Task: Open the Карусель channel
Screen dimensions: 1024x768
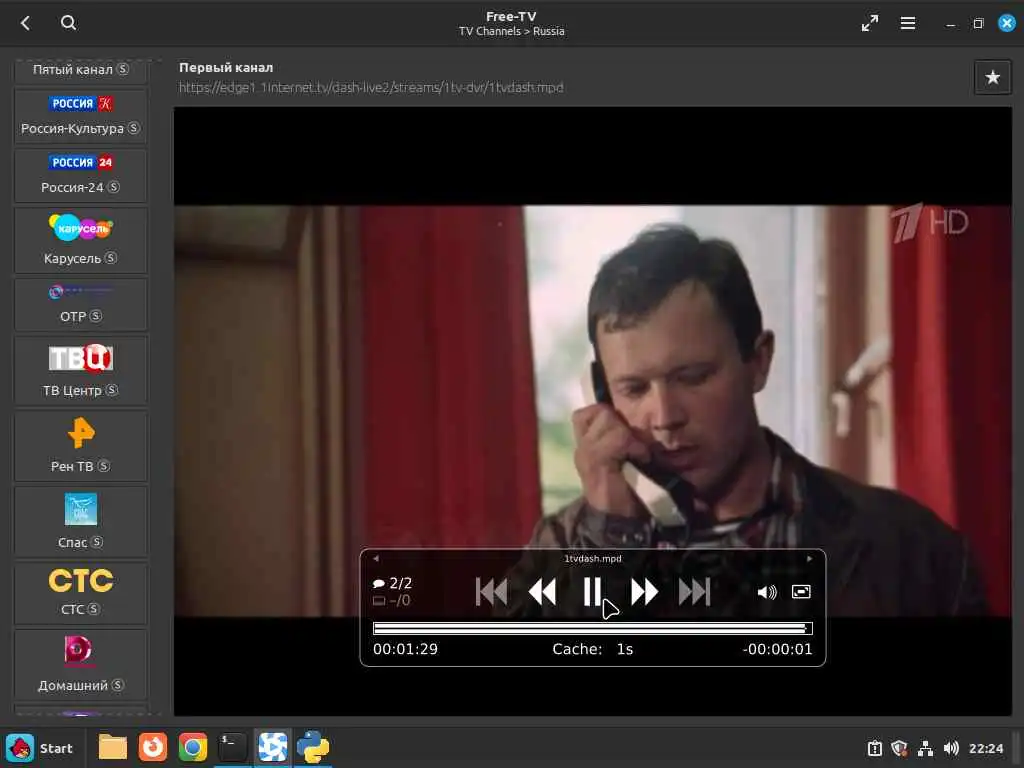Action: [81, 240]
